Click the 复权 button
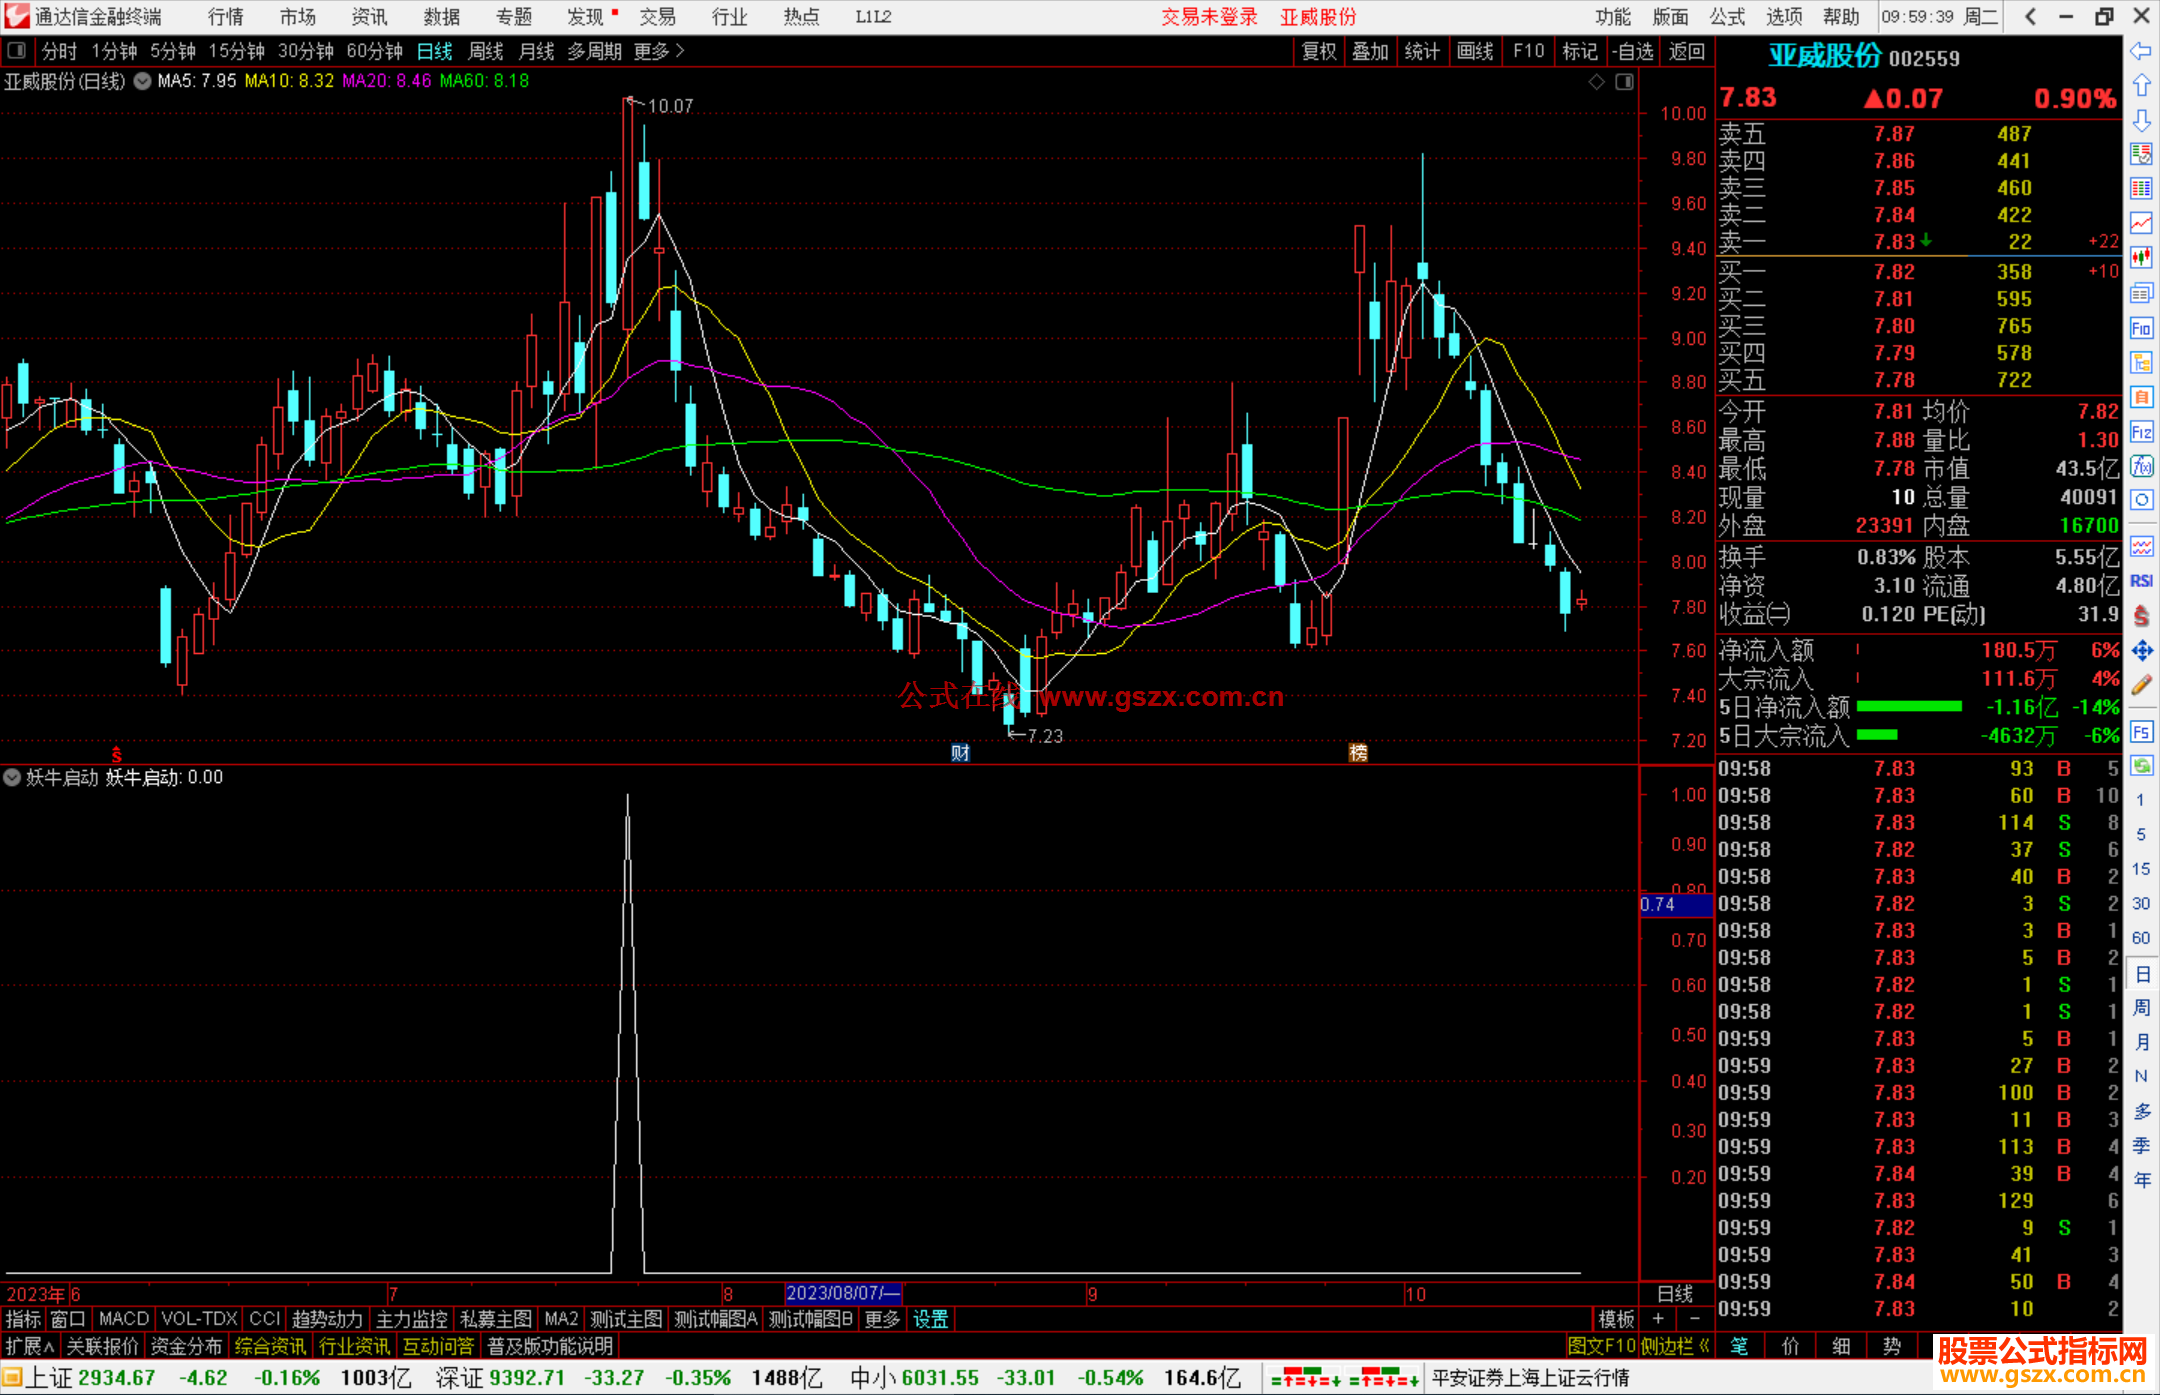Screen dimensions: 2160x1395 1319,51
